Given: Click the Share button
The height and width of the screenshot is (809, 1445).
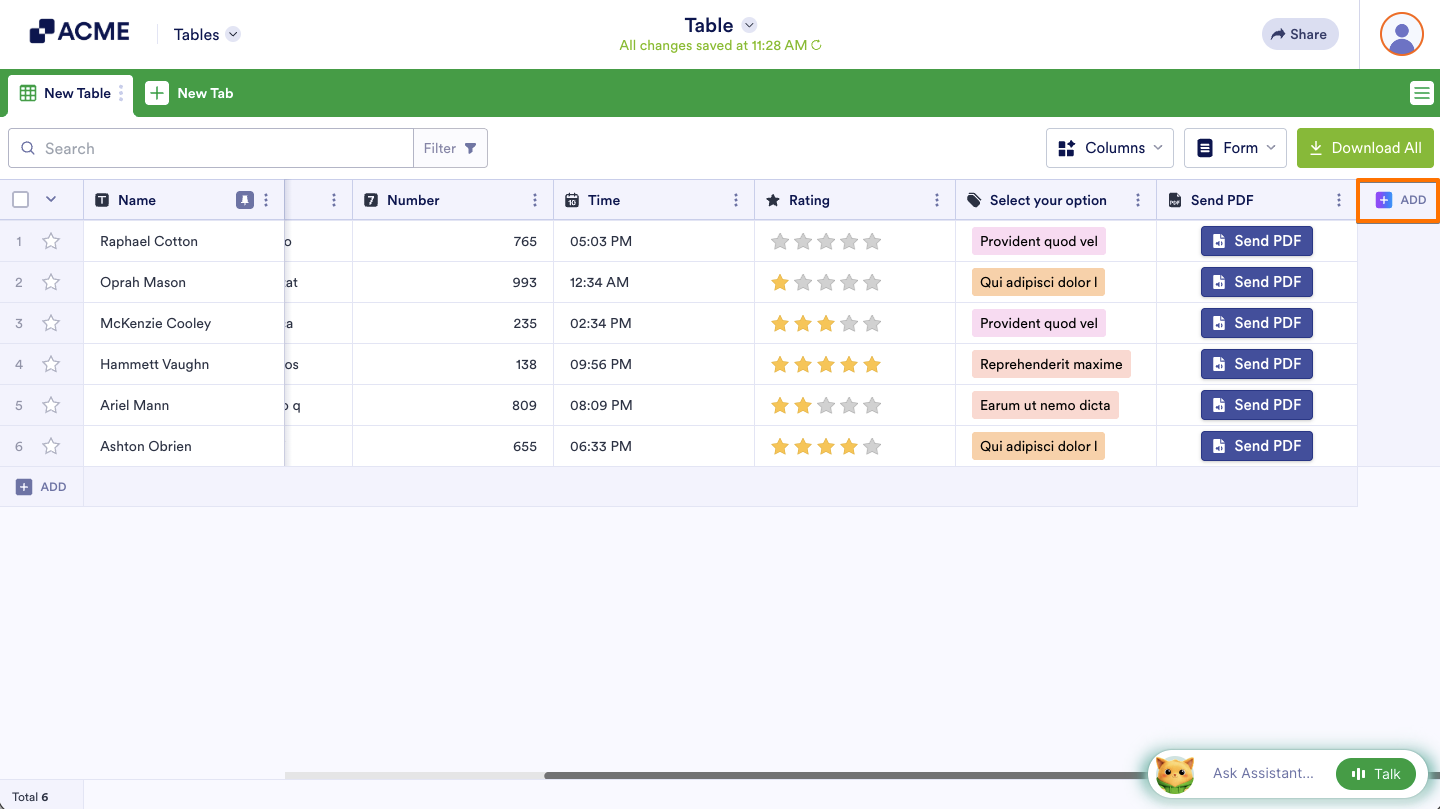Looking at the screenshot, I should click(x=1299, y=34).
